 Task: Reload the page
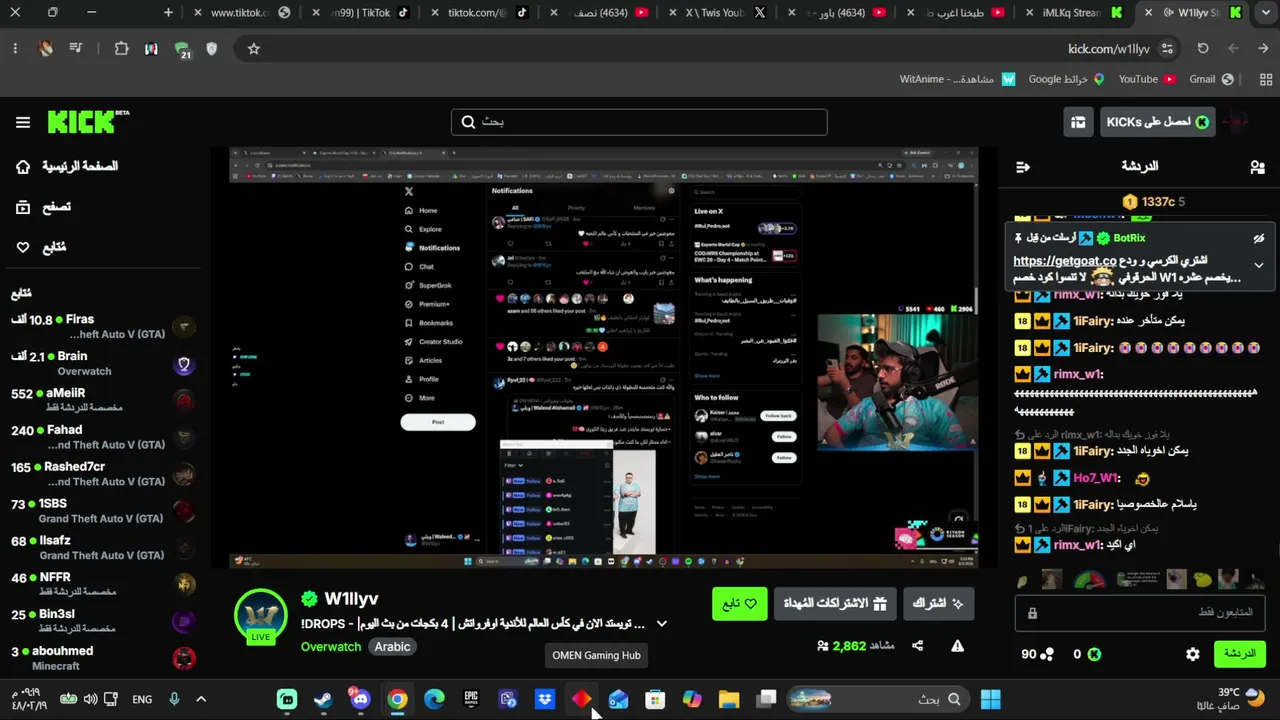tap(1203, 48)
